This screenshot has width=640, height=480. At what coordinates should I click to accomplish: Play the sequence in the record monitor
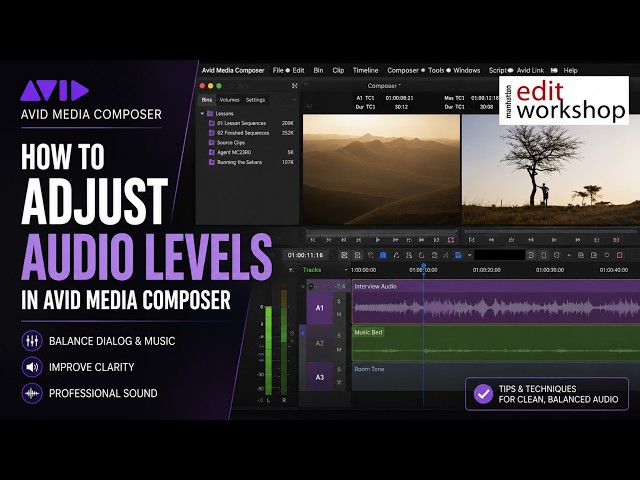(x=553, y=240)
